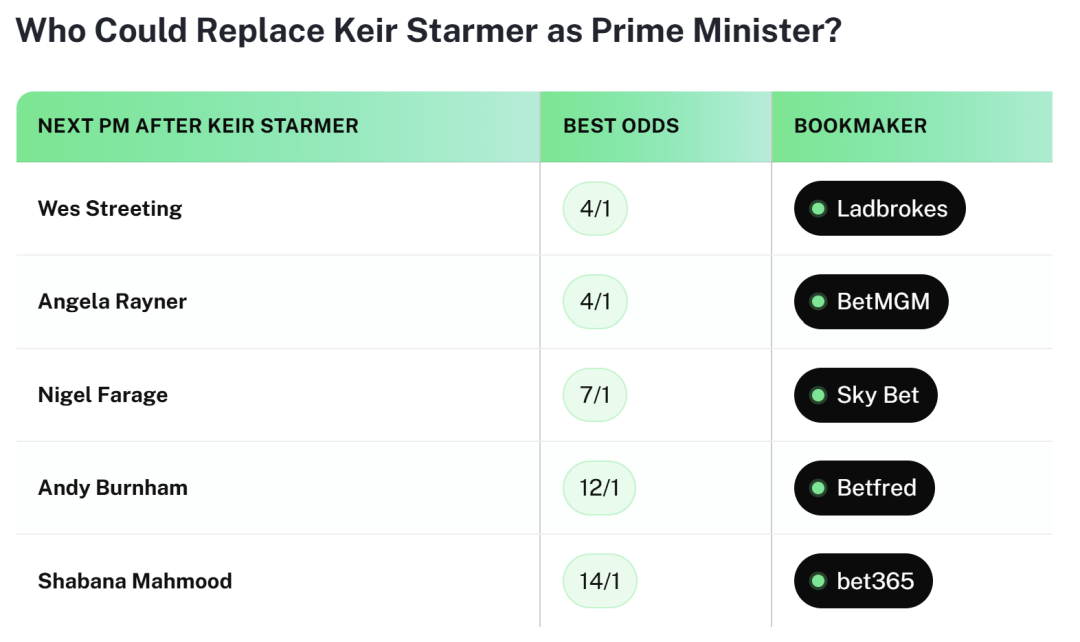1080x642 pixels.
Task: Select the 14/1 odds for Shabana Mahmood
Action: tap(599, 581)
